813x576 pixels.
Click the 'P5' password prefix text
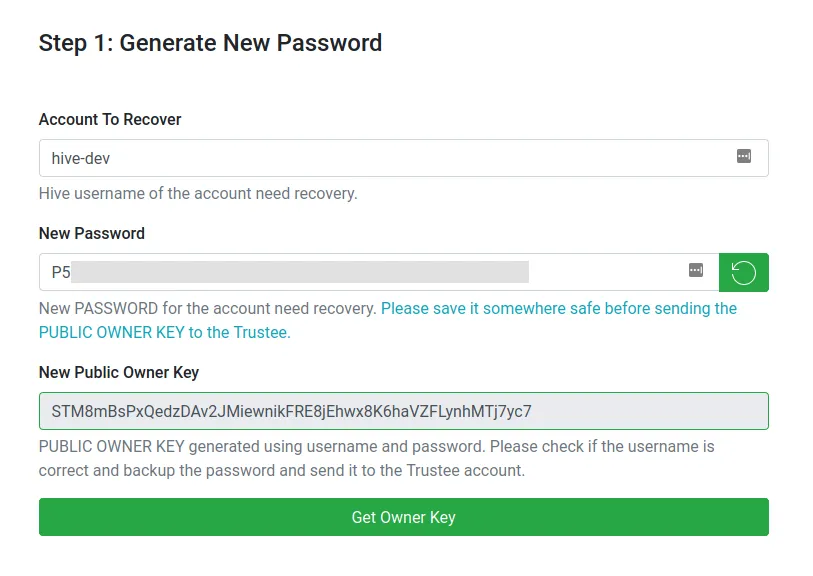60,272
